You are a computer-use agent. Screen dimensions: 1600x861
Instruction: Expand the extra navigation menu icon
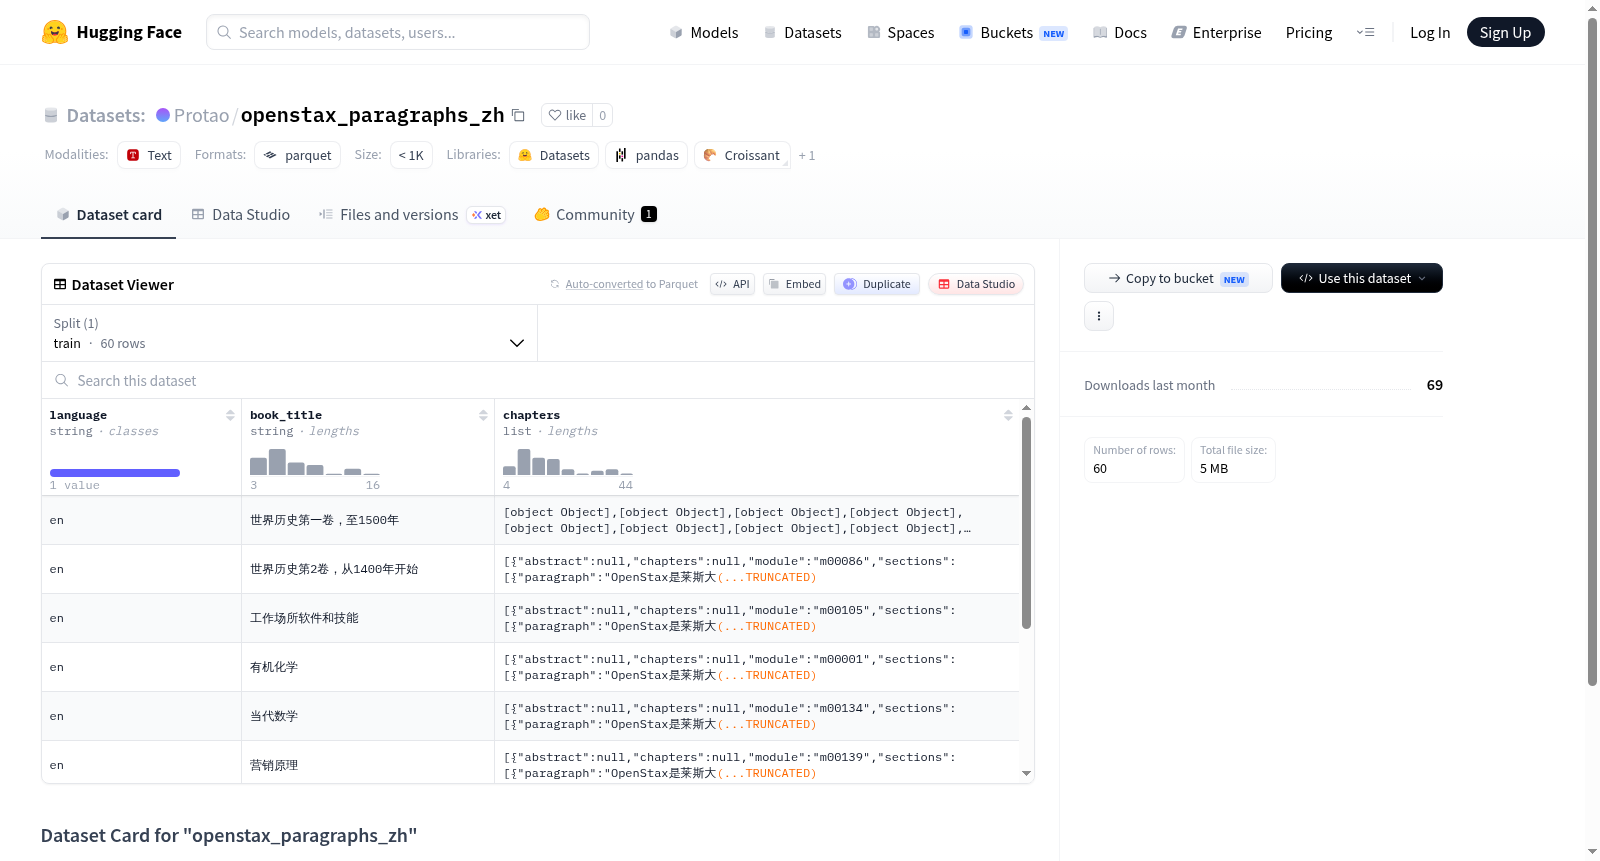click(1365, 32)
